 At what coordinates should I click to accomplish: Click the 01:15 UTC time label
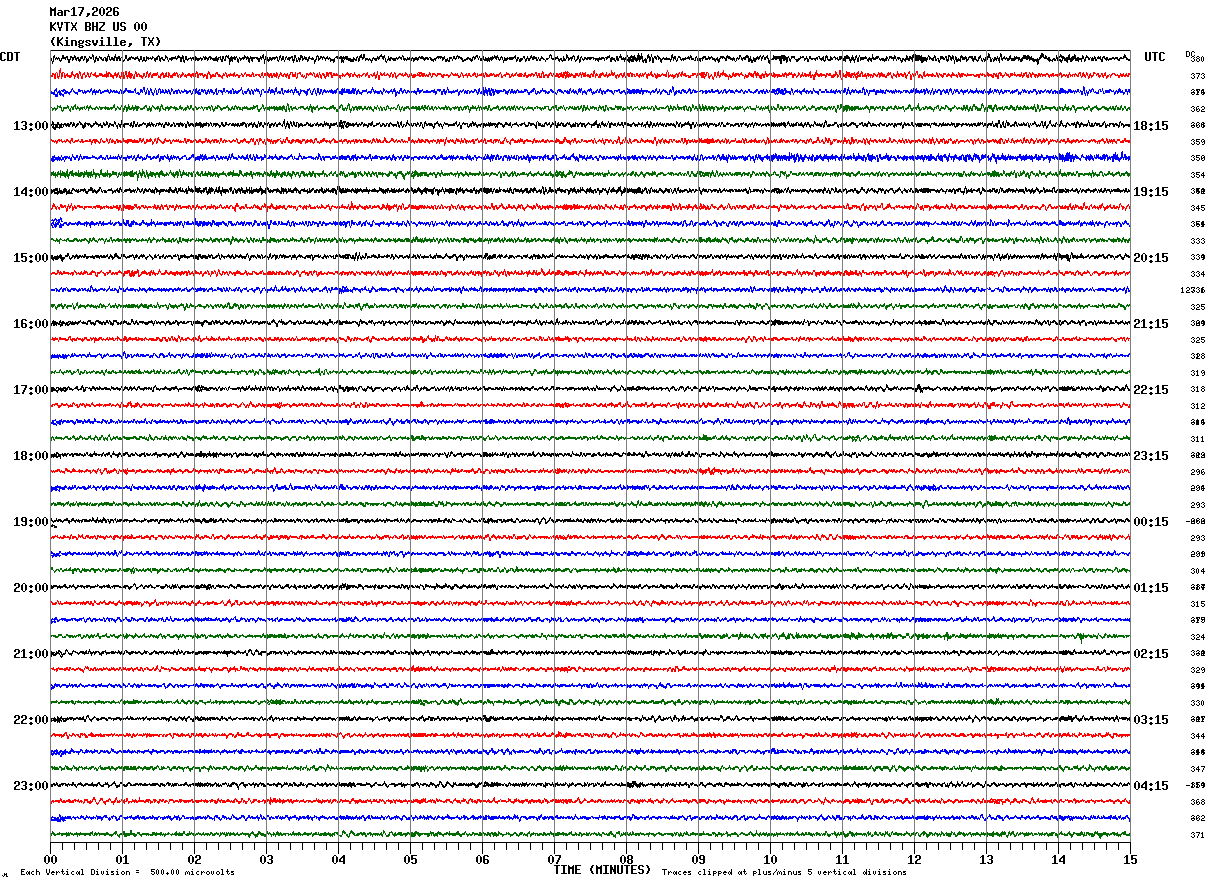1151,588
